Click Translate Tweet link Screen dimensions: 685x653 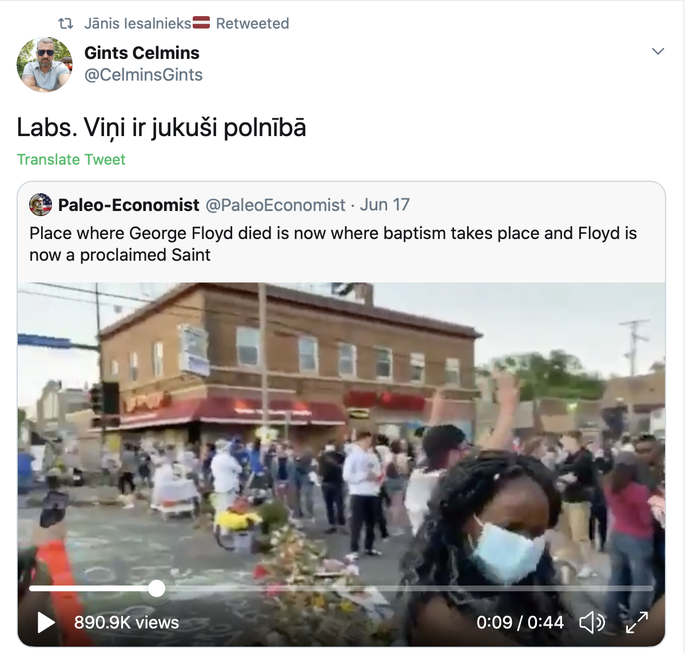tap(71, 159)
